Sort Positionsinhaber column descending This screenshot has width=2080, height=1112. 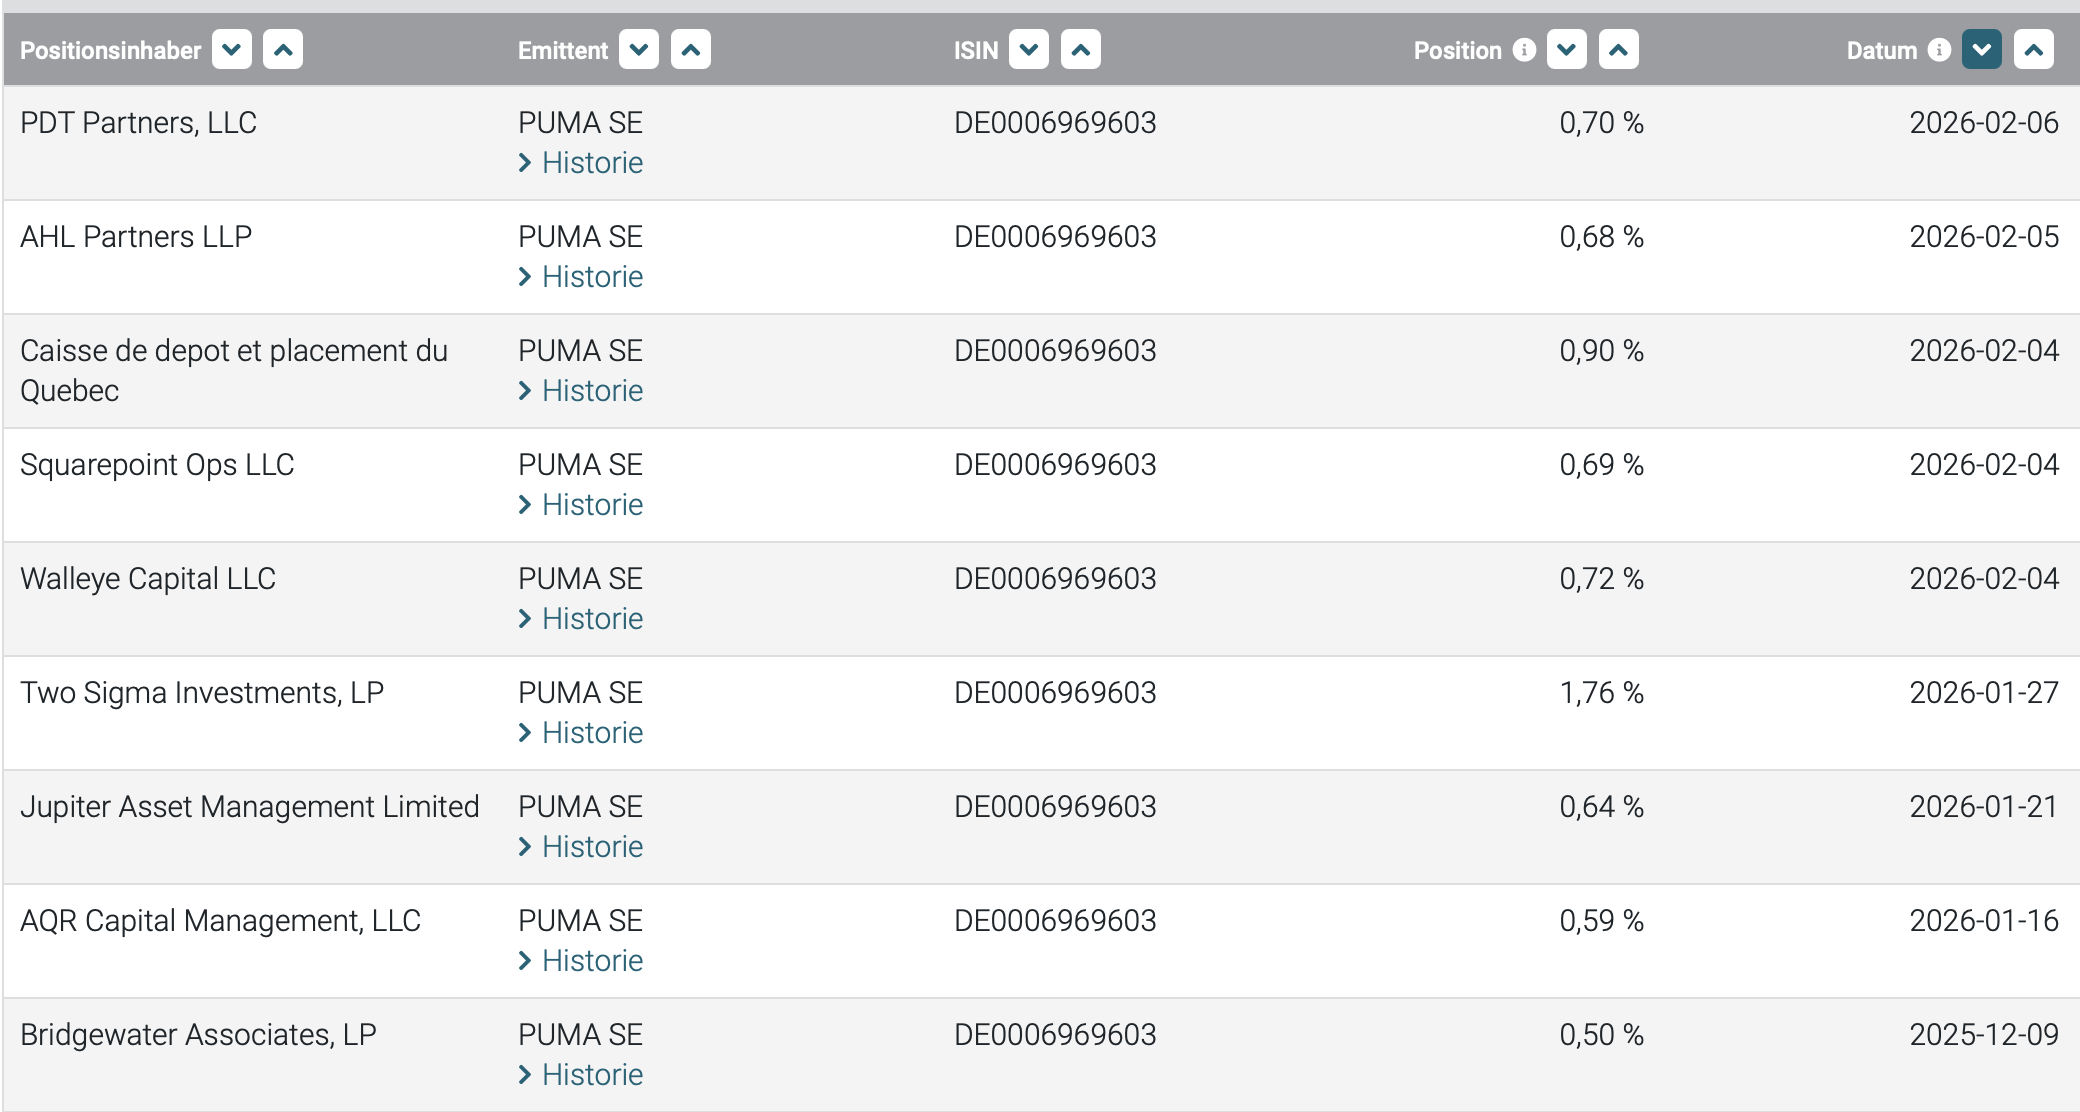[231, 50]
